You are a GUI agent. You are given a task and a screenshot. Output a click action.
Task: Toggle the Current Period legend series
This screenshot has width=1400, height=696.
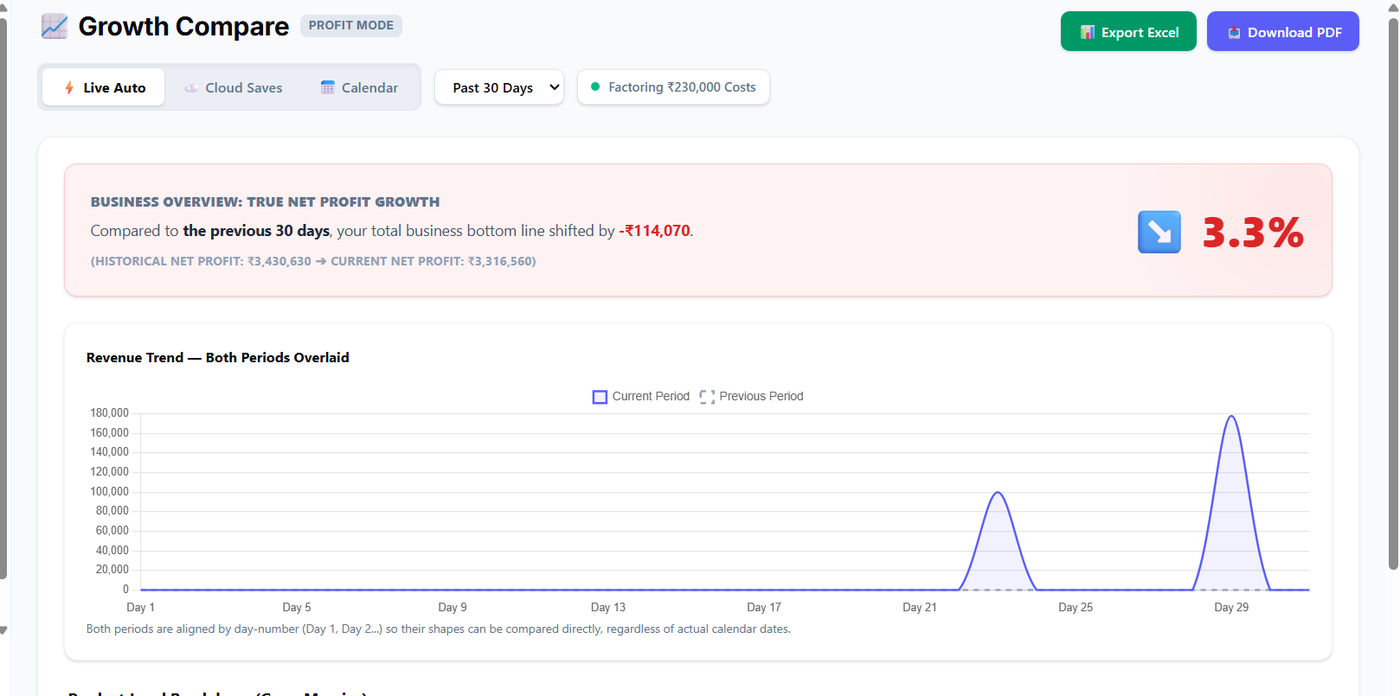click(x=641, y=396)
